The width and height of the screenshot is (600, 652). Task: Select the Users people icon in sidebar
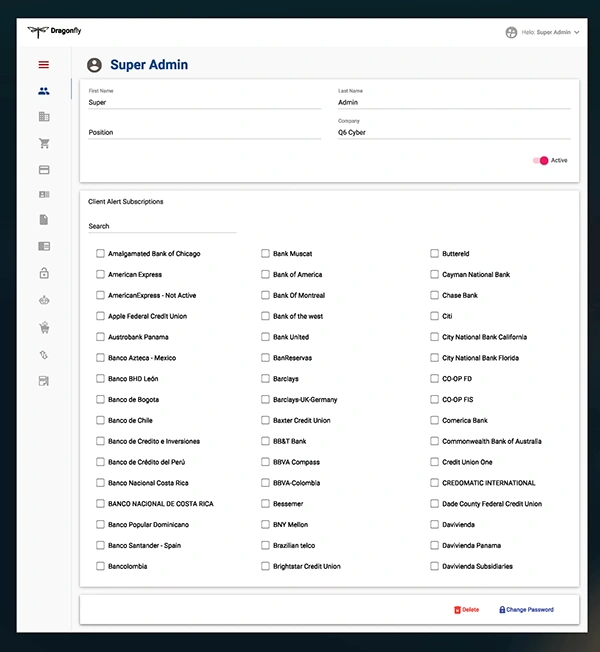click(x=44, y=91)
